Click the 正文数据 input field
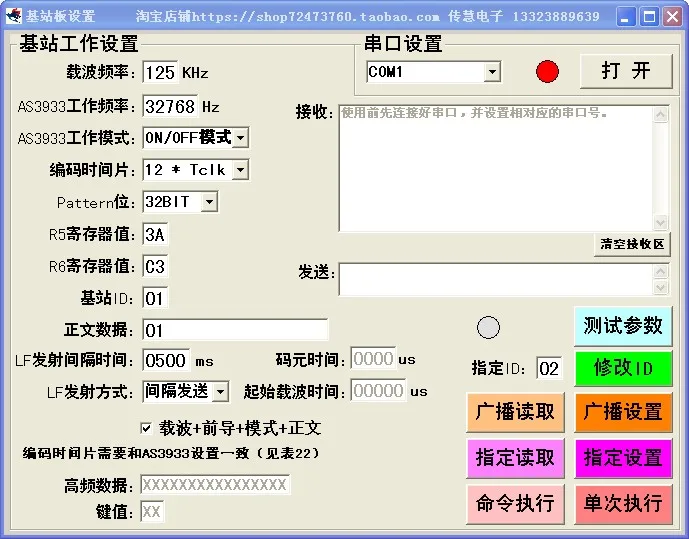689x539 pixels. point(235,330)
